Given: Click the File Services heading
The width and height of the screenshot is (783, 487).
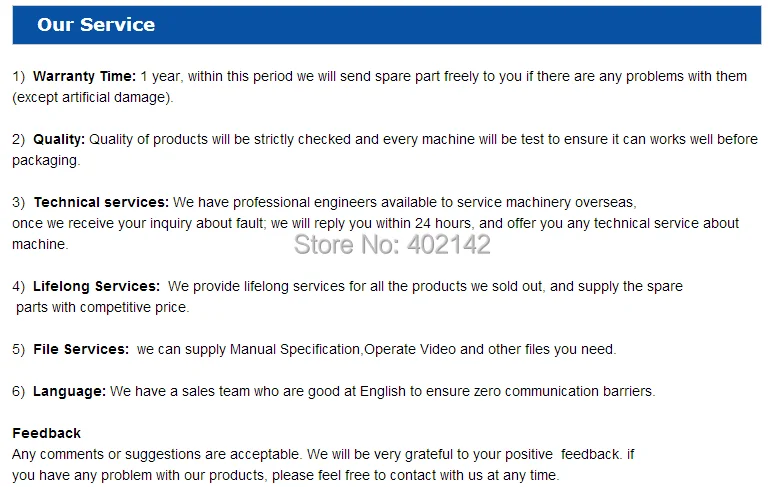Looking at the screenshot, I should (81, 349).
